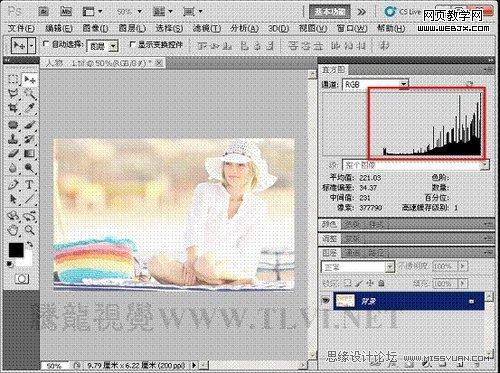Viewport: 500px width, 373px height.
Task: Click the lock position icon
Action: [370, 283]
